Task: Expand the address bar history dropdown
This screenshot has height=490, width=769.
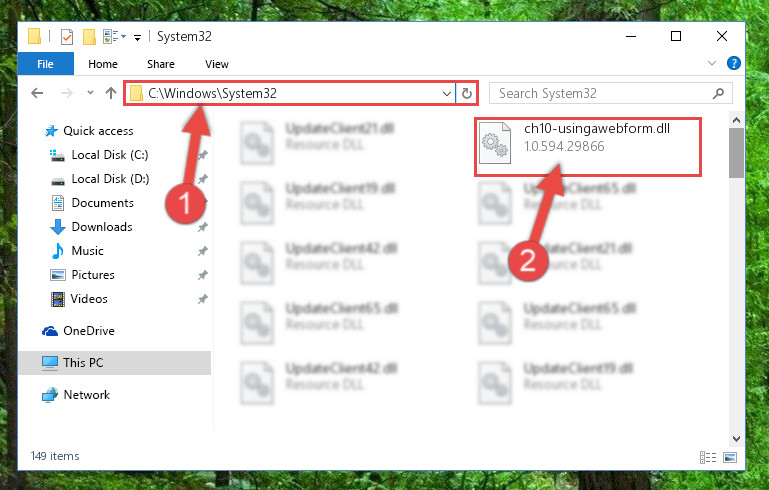Action: point(447,93)
